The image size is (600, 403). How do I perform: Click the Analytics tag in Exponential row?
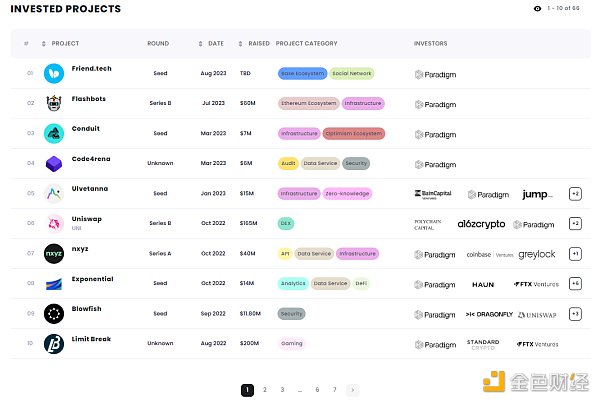(293, 284)
